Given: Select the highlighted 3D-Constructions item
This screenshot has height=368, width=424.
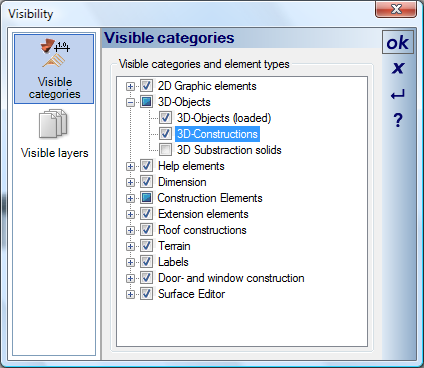Looking at the screenshot, I should point(217,134).
